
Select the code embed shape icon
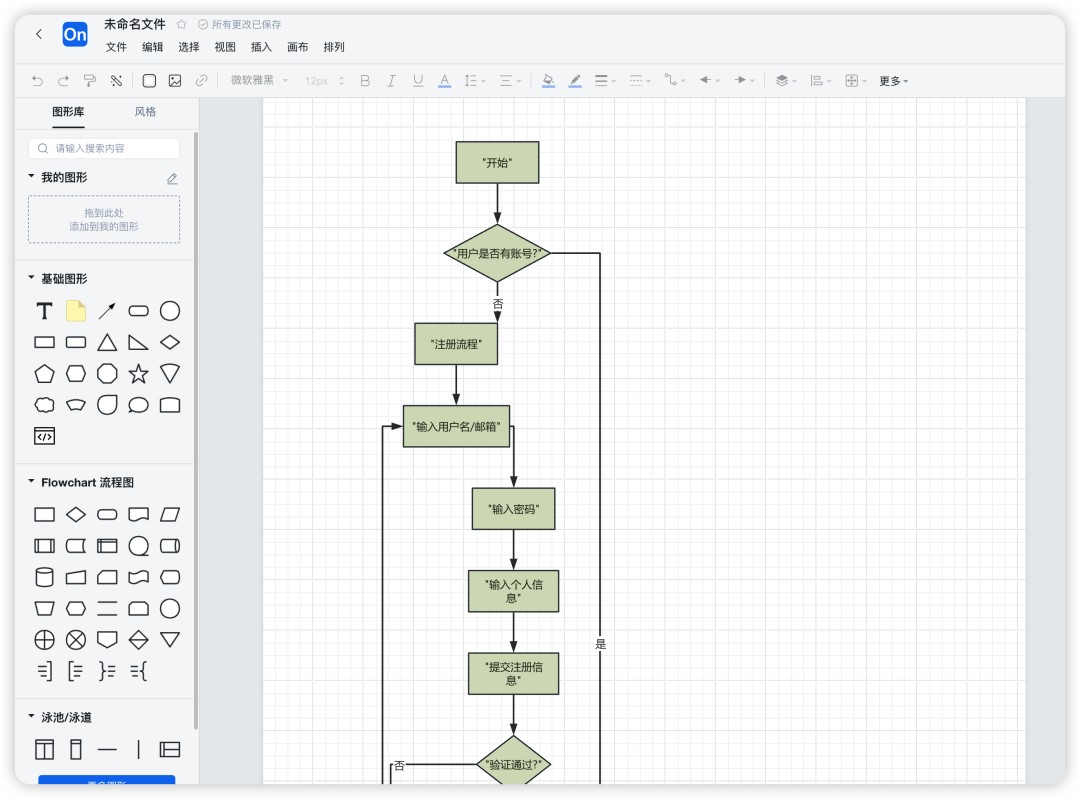coord(45,436)
